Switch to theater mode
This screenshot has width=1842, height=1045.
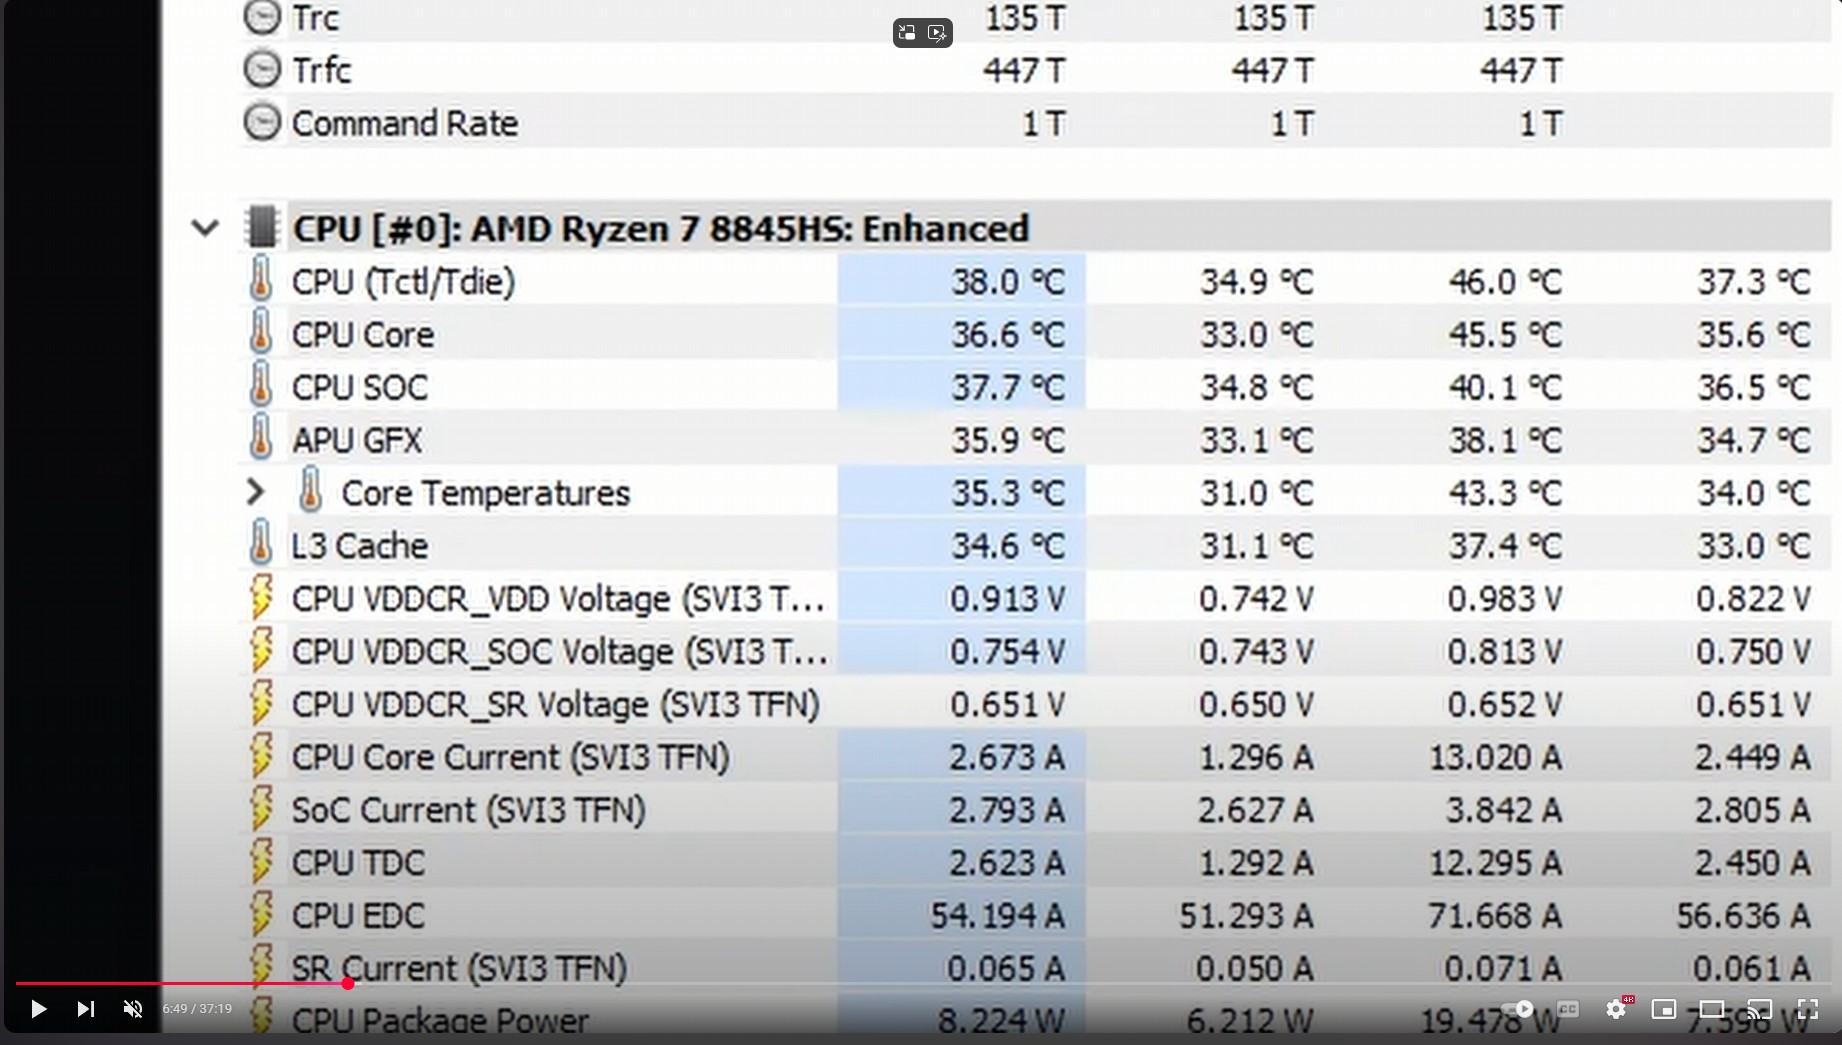[1712, 1009]
